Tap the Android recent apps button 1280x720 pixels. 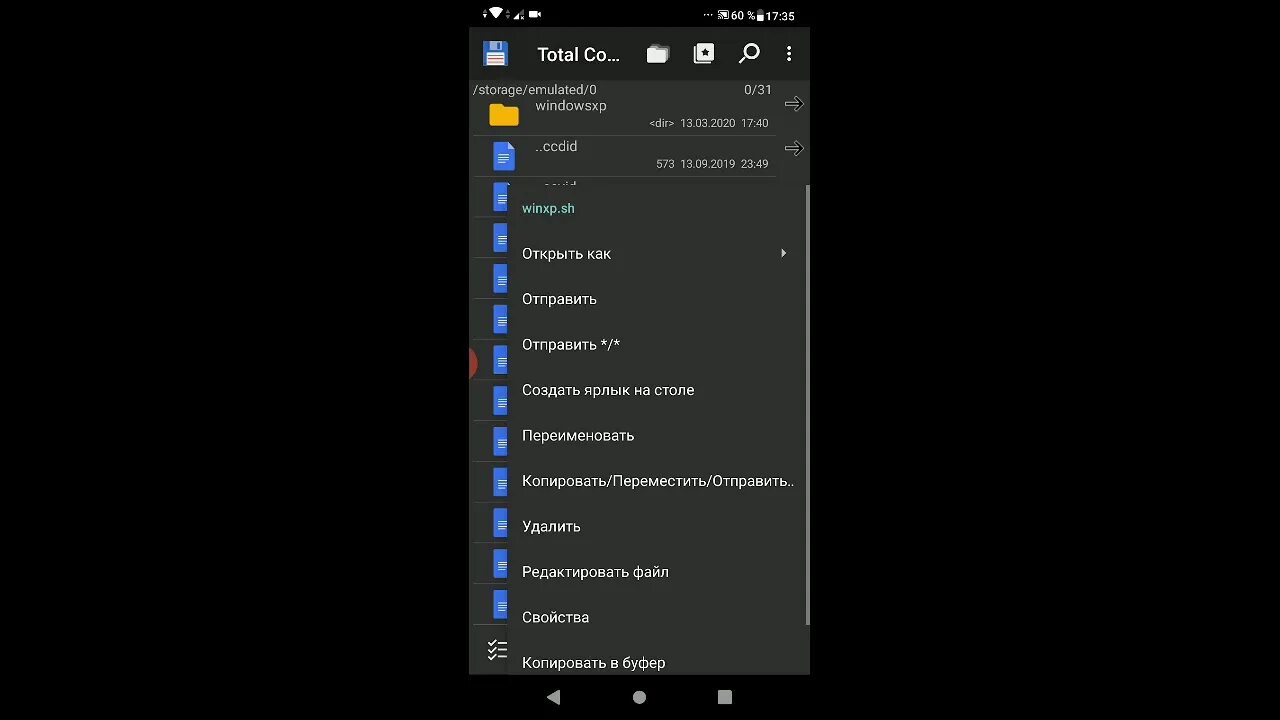[x=725, y=697]
